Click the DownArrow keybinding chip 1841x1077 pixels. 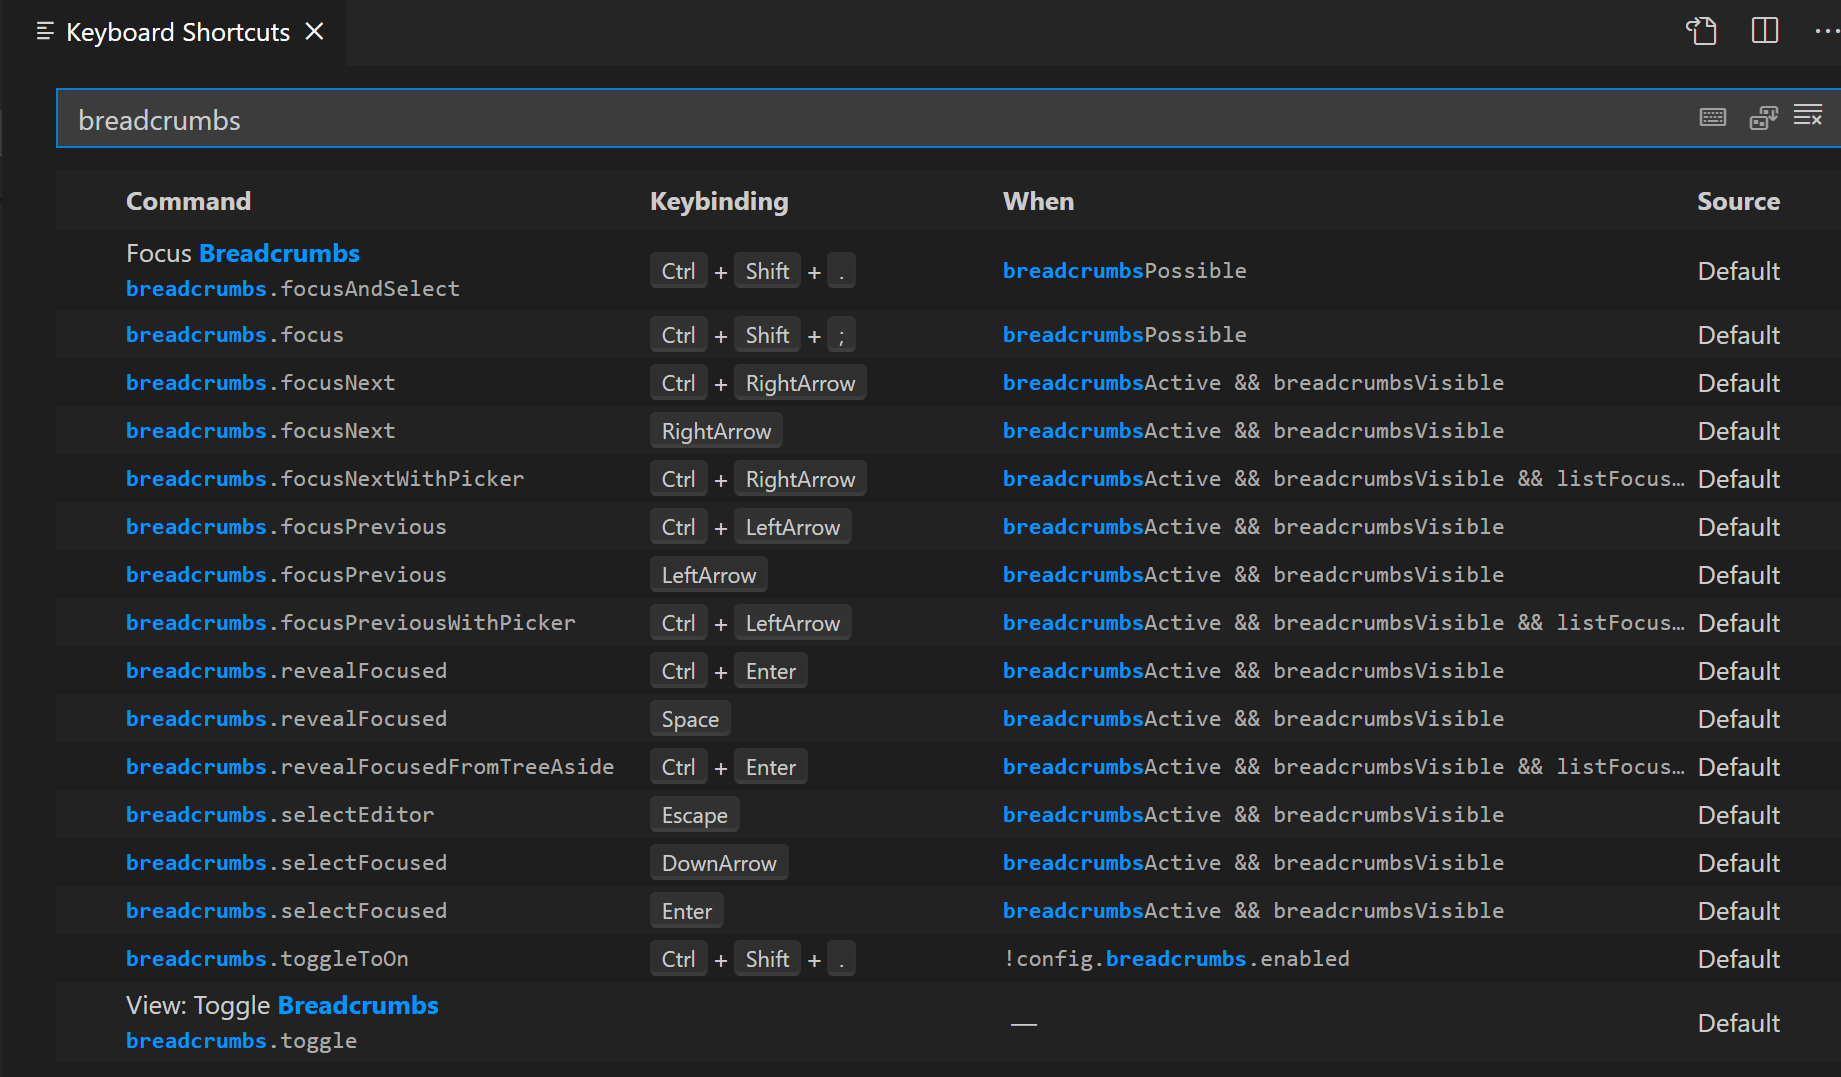[718, 862]
